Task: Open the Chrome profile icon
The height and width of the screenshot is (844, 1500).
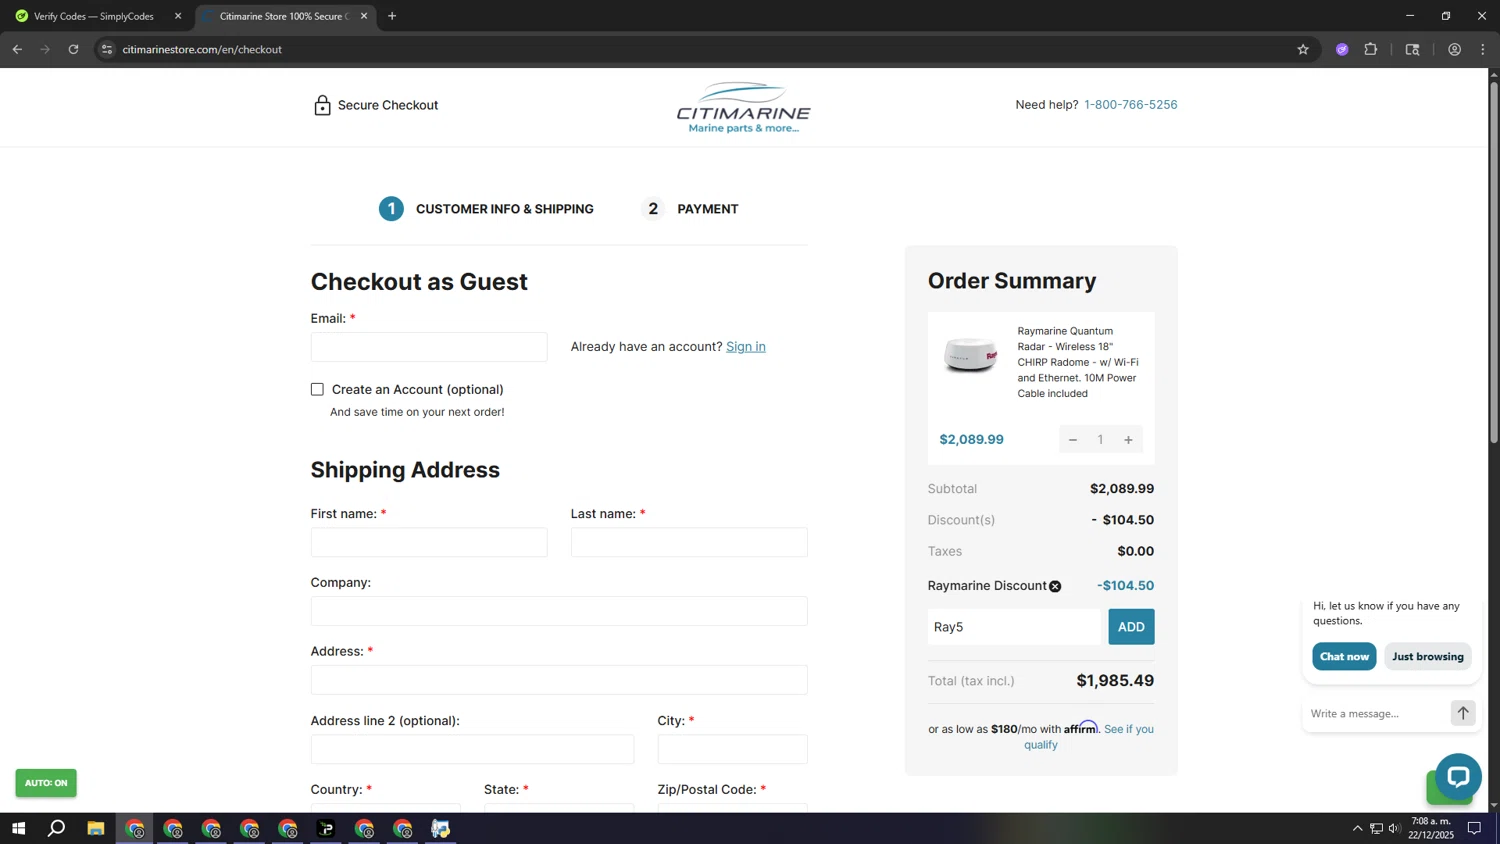Action: [1454, 49]
